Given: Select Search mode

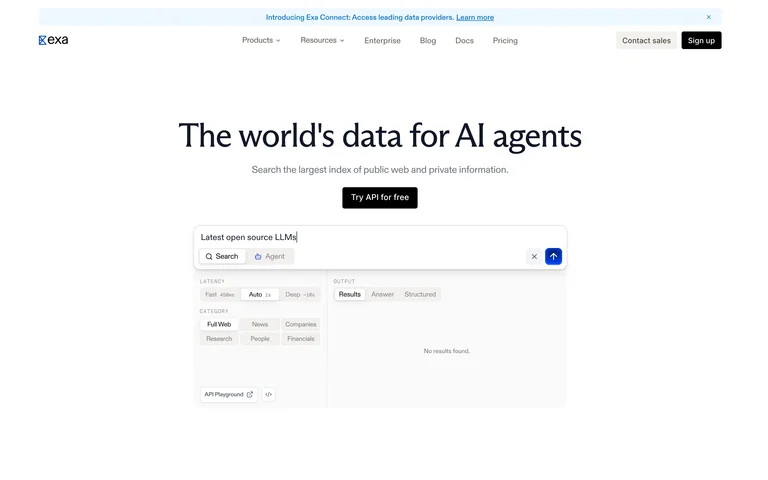Looking at the screenshot, I should click(222, 256).
